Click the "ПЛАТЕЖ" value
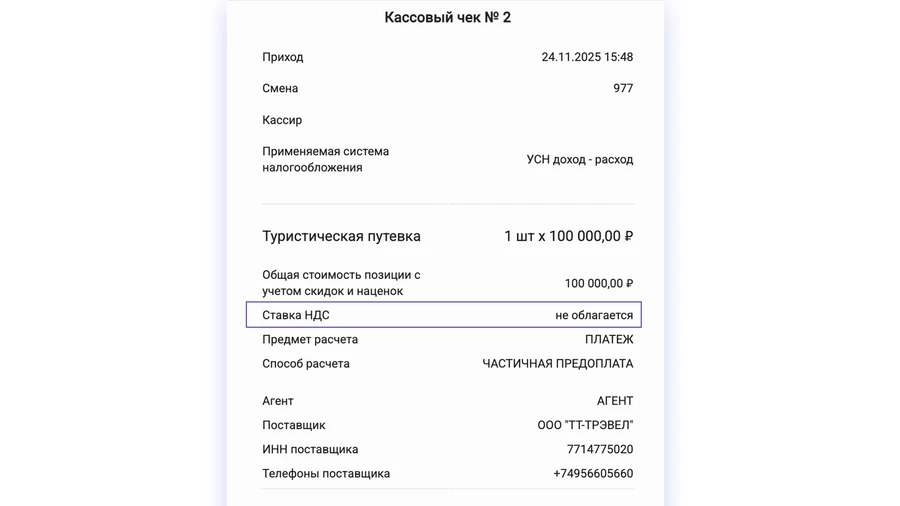Screen dimensions: 900x506 coord(609,340)
